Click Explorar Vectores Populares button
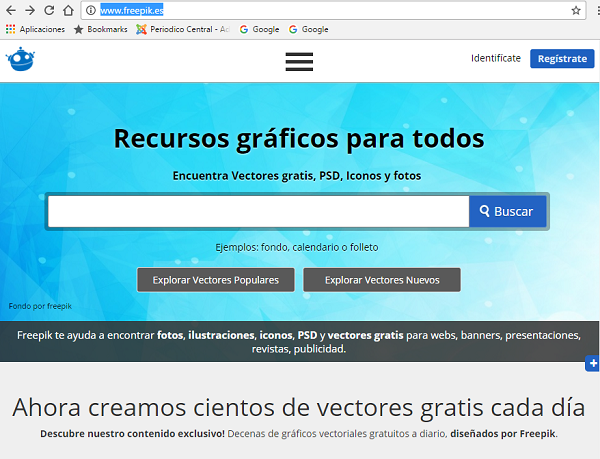This screenshot has width=600, height=459. [216, 280]
